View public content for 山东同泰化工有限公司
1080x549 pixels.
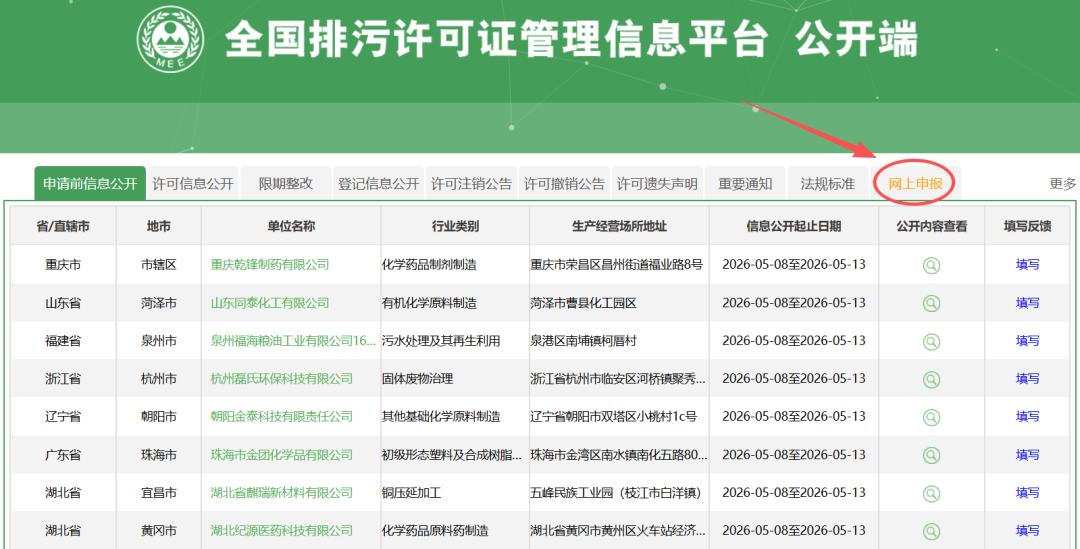[x=931, y=303]
